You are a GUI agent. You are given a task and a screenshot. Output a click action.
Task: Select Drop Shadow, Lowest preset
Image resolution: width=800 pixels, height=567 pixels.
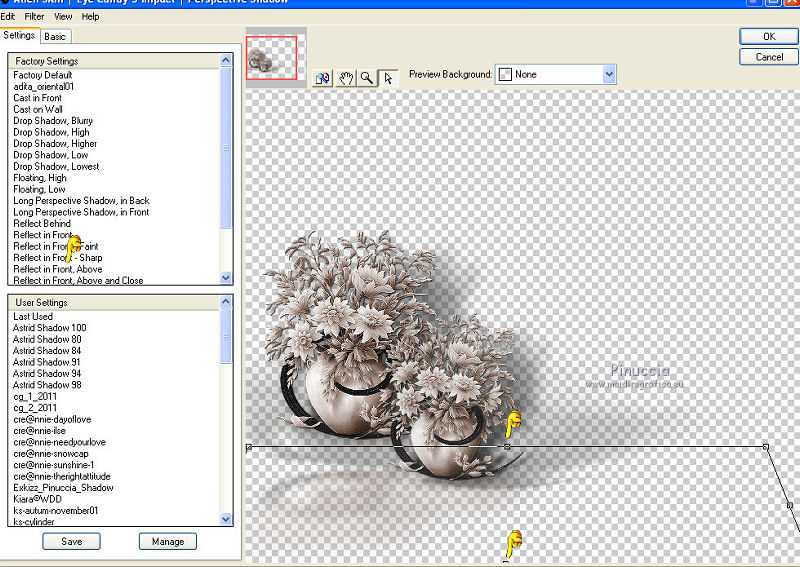pyautogui.click(x=57, y=166)
